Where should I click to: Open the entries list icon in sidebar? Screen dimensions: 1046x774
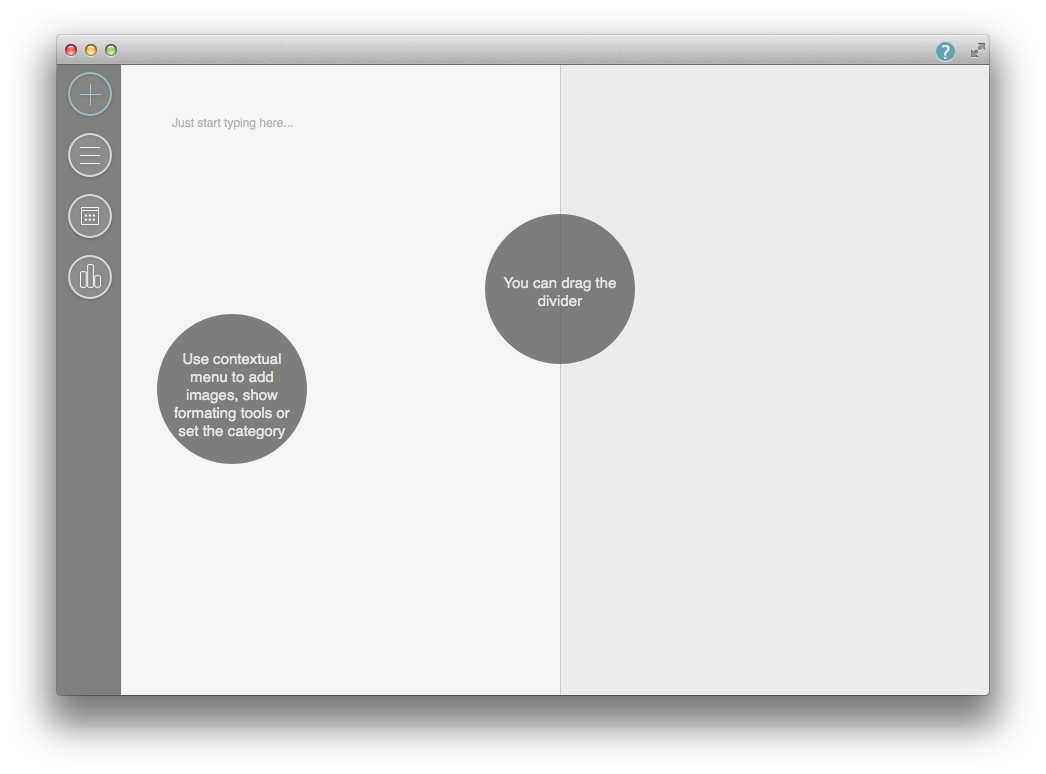(90, 155)
